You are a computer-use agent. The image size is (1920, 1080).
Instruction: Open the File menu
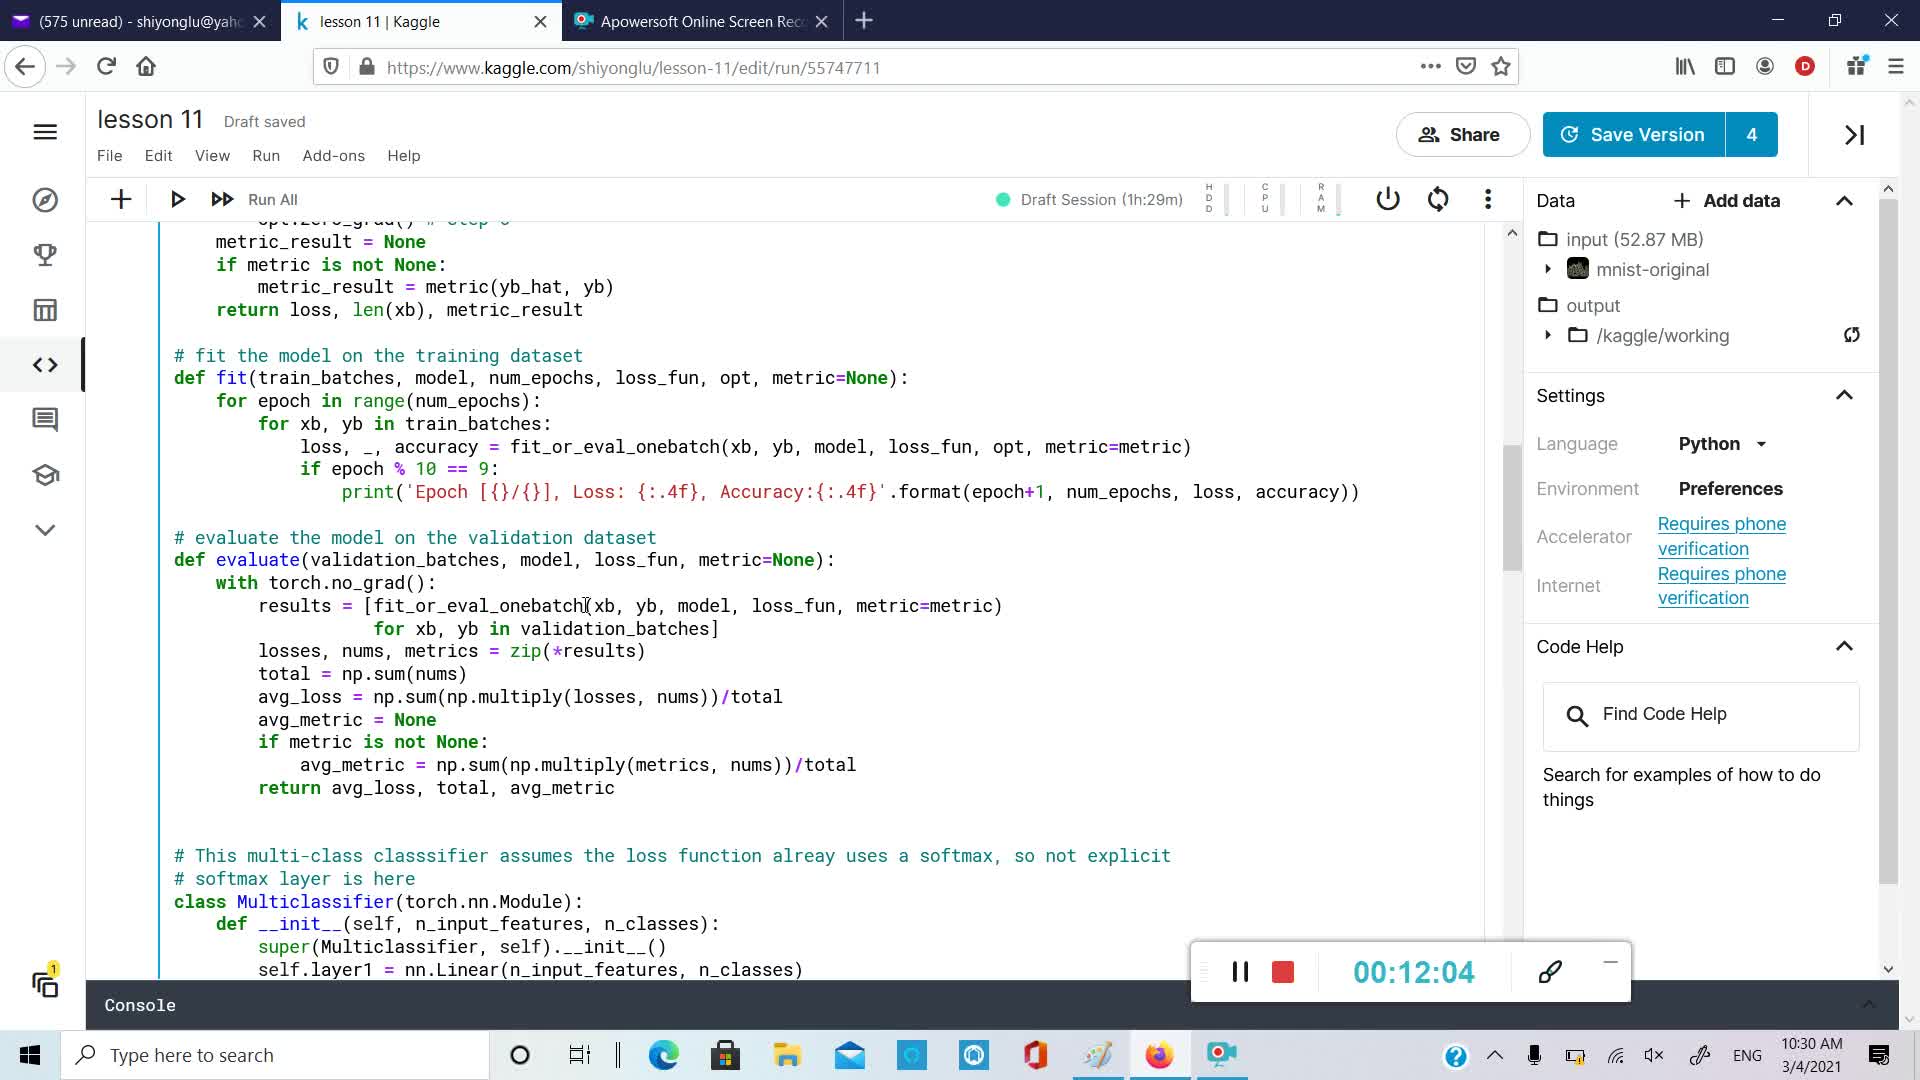[x=110, y=155]
